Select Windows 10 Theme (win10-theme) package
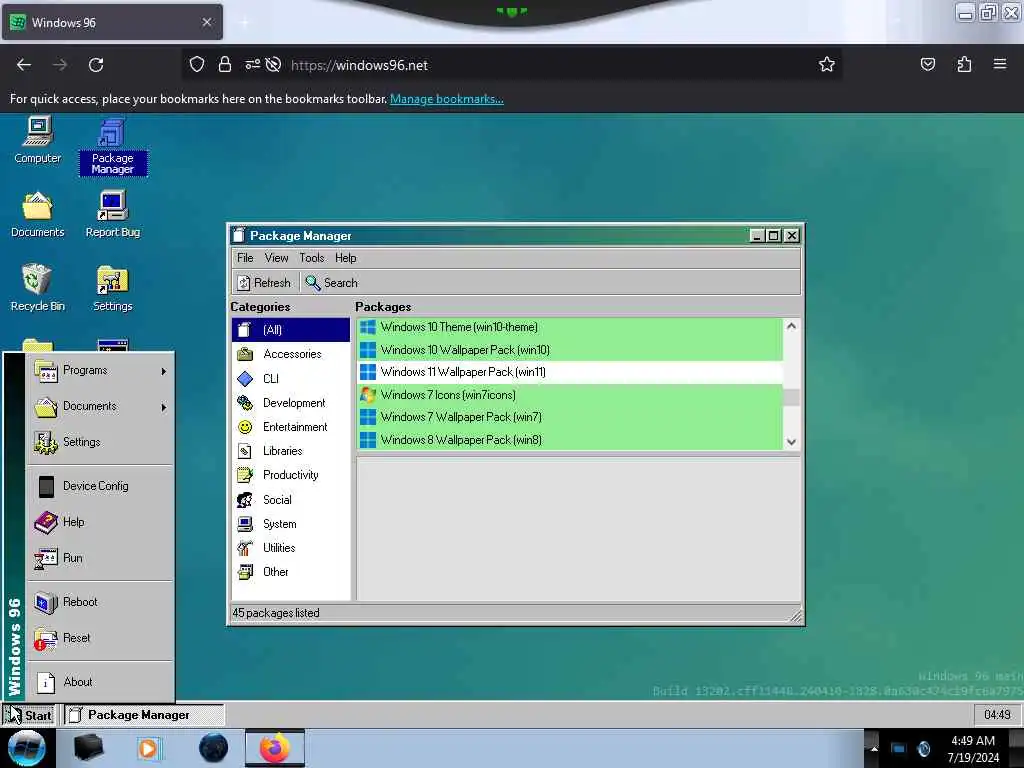Image resolution: width=1024 pixels, height=768 pixels. (569, 327)
